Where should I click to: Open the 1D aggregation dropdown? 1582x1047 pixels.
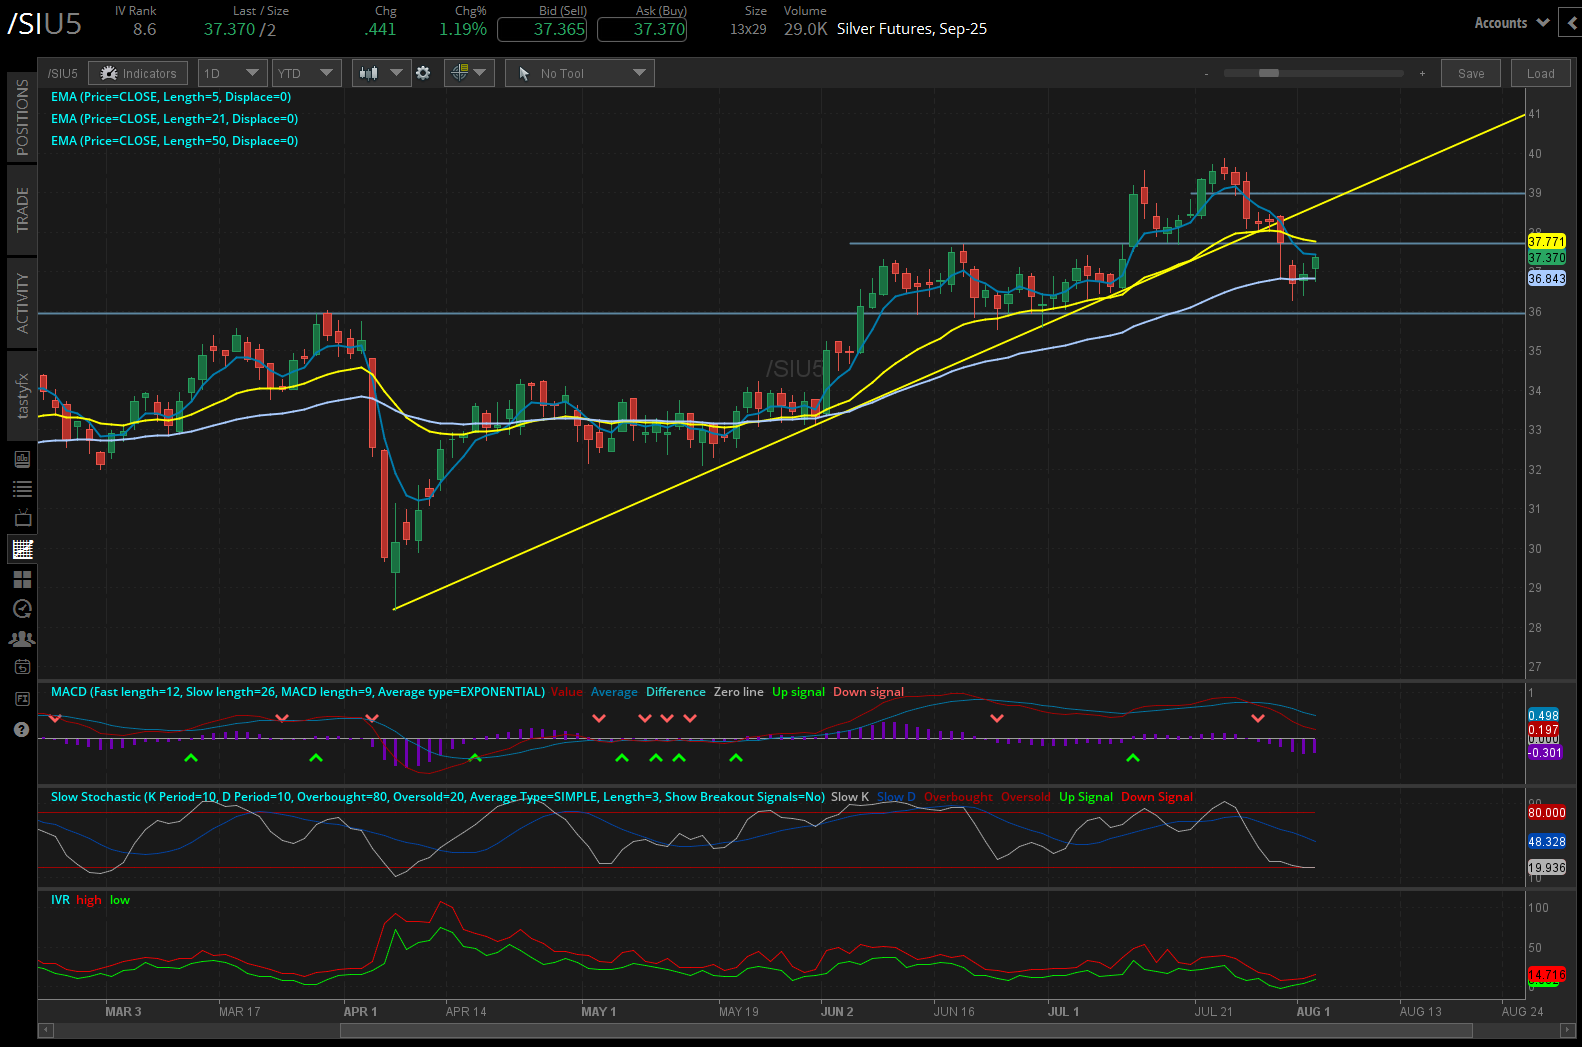[x=232, y=73]
